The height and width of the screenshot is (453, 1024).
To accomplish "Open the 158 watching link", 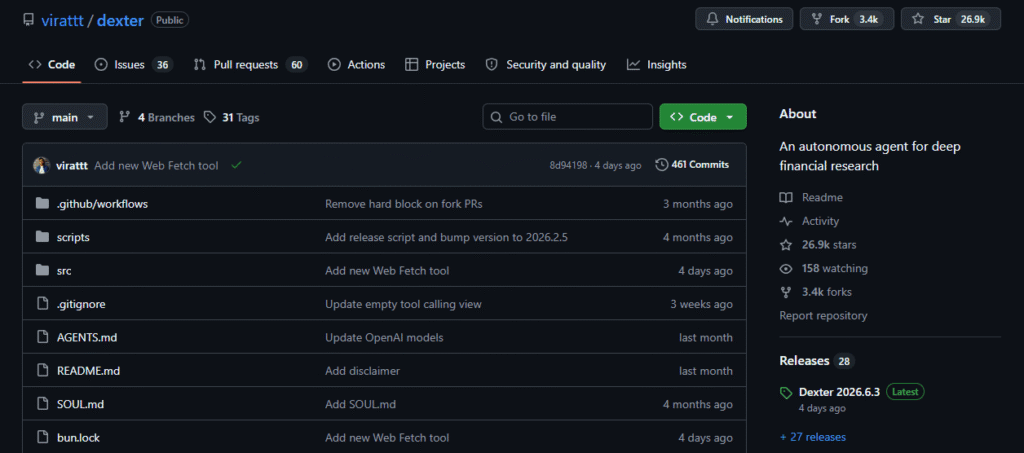I will click(x=824, y=268).
